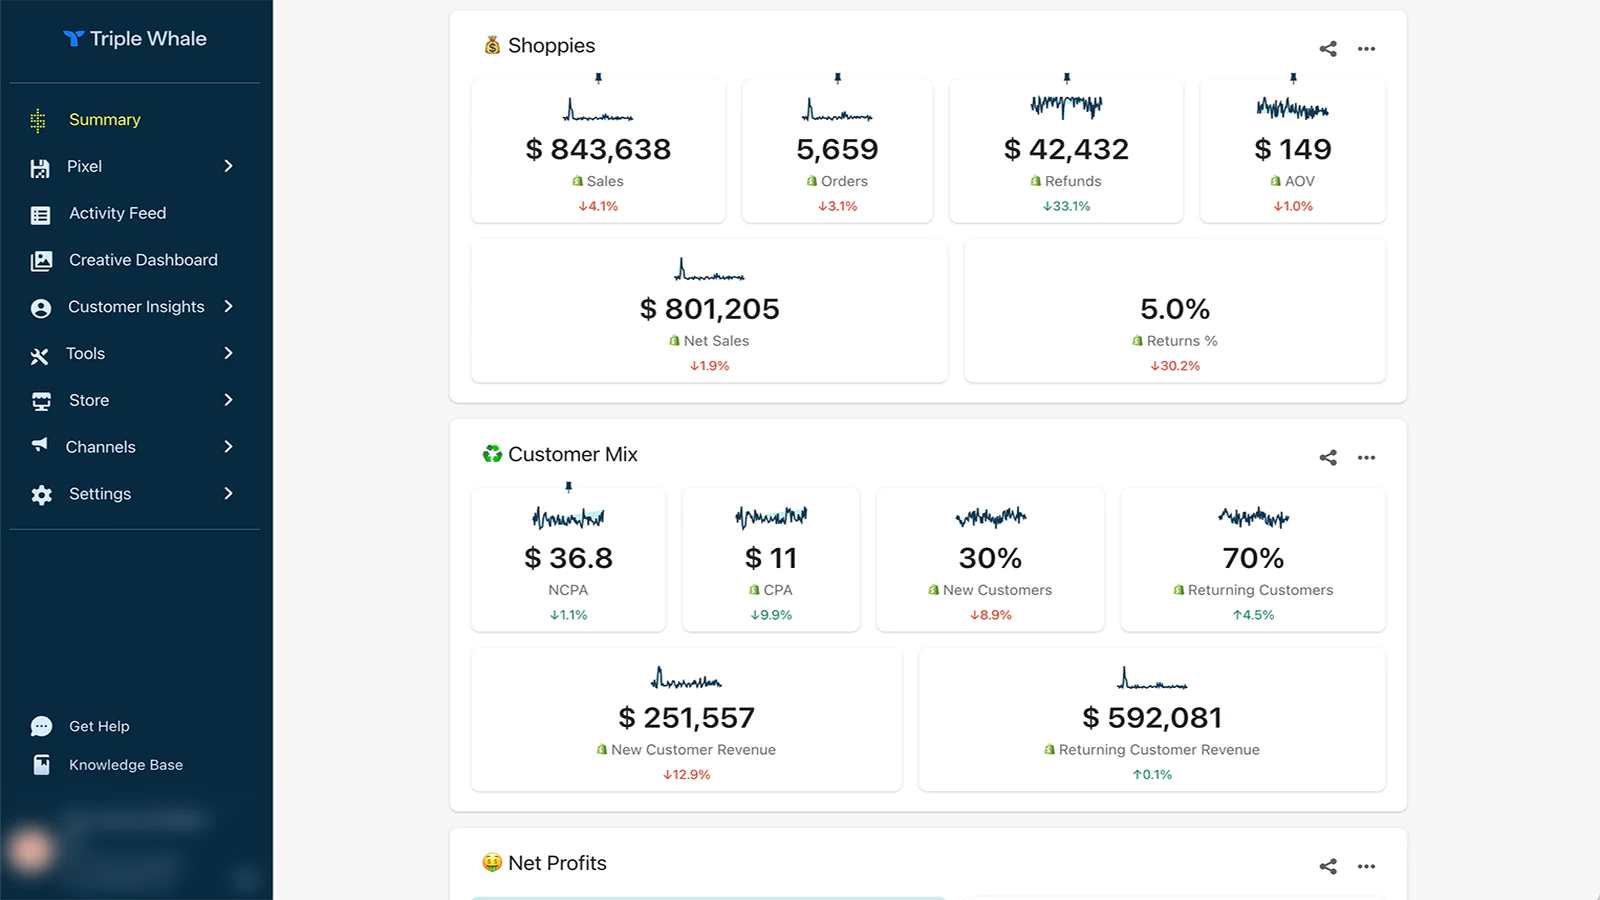Expand the Customer Insights submenu arrow
The height and width of the screenshot is (900, 1600).
228,307
